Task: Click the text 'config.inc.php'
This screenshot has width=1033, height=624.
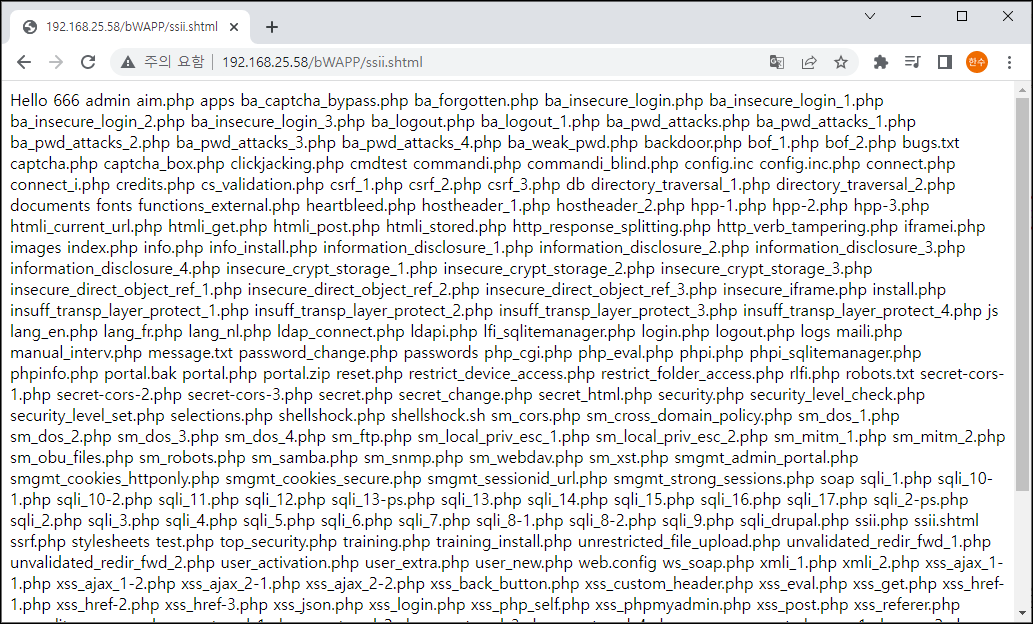Action: click(x=810, y=163)
